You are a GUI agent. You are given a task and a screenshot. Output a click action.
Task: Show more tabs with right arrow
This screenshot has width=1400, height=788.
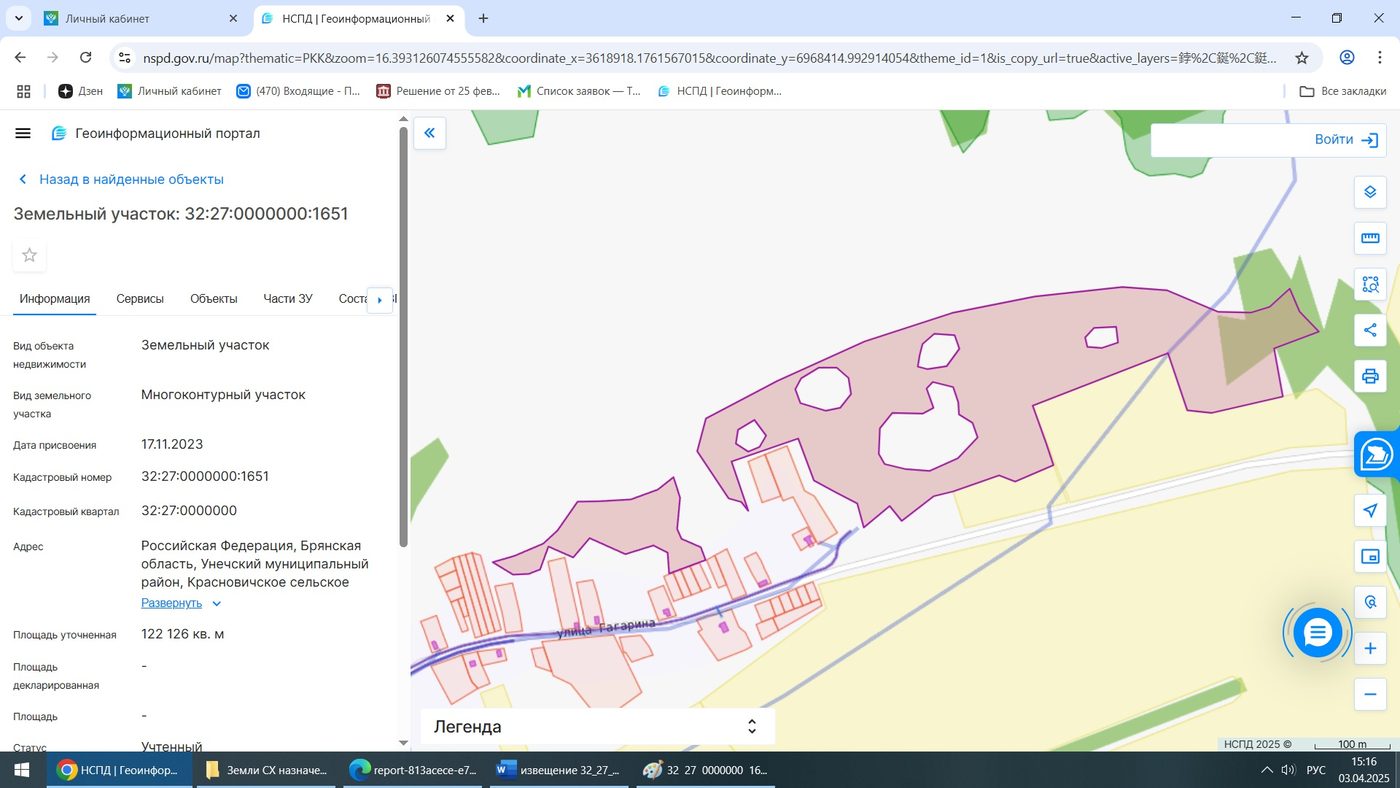coord(380,299)
